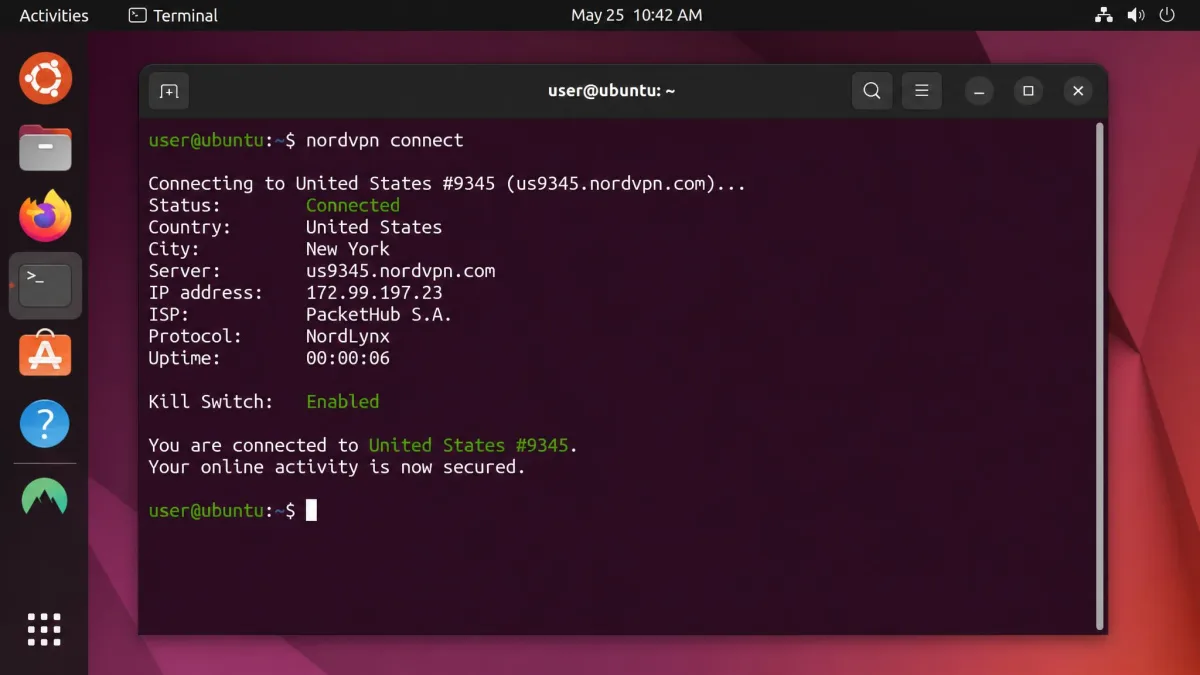The width and height of the screenshot is (1200, 675).
Task: Open the Terminal app menu in top bar
Action: coord(173,15)
